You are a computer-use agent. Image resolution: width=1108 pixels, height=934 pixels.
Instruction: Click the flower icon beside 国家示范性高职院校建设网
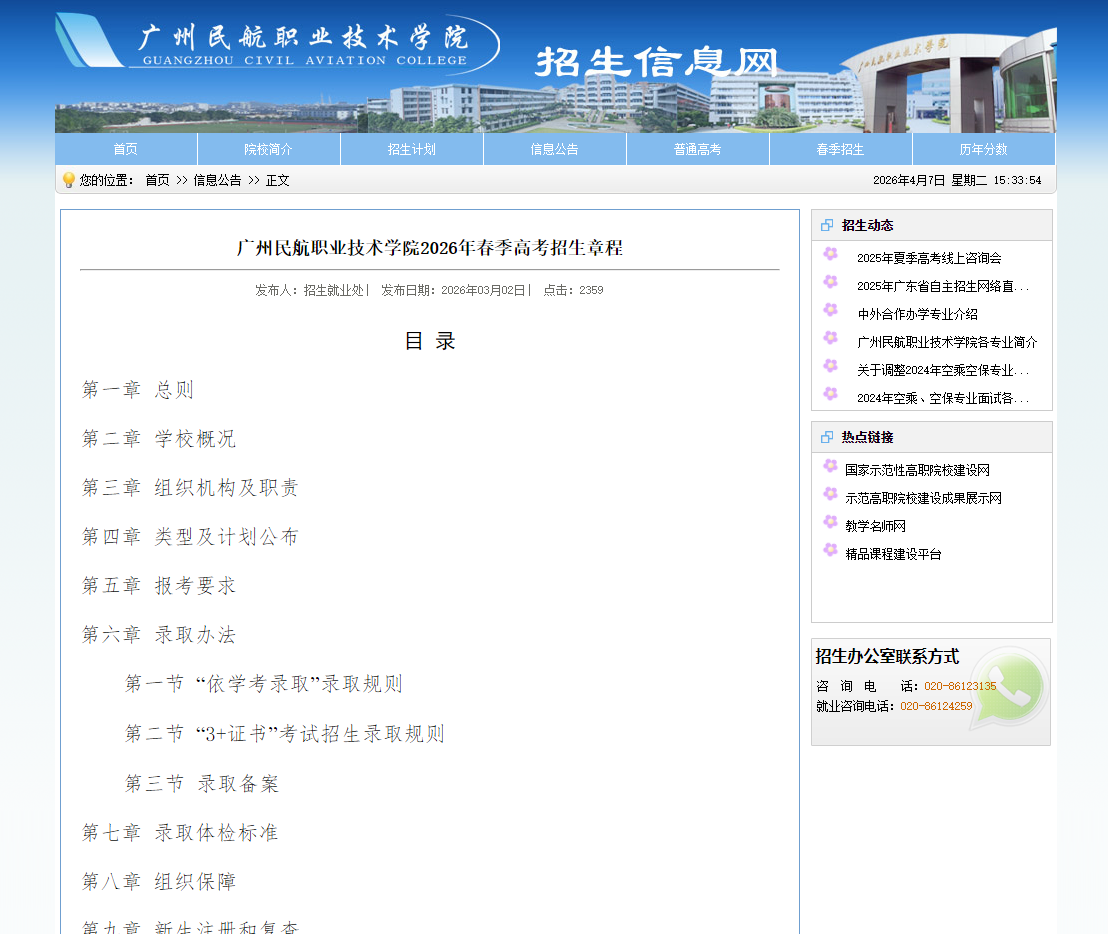[x=830, y=468]
